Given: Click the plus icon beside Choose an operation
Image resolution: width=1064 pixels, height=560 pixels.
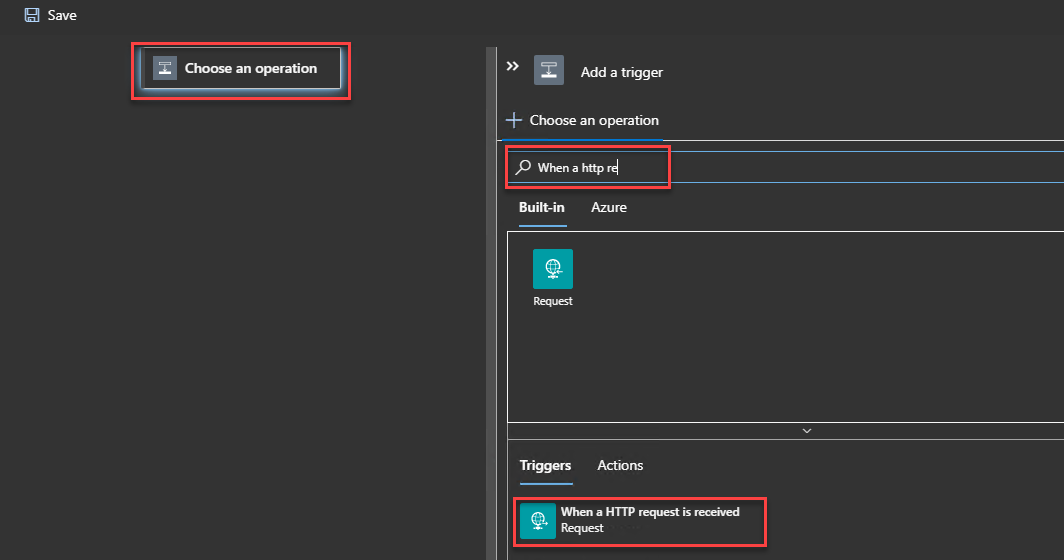Looking at the screenshot, I should [514, 120].
